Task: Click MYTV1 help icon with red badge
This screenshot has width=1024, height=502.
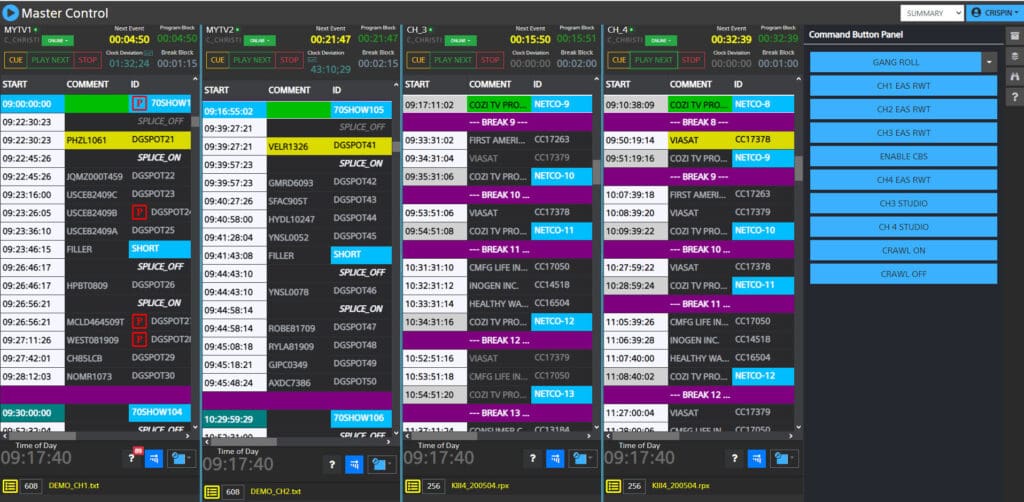Action: 132,458
